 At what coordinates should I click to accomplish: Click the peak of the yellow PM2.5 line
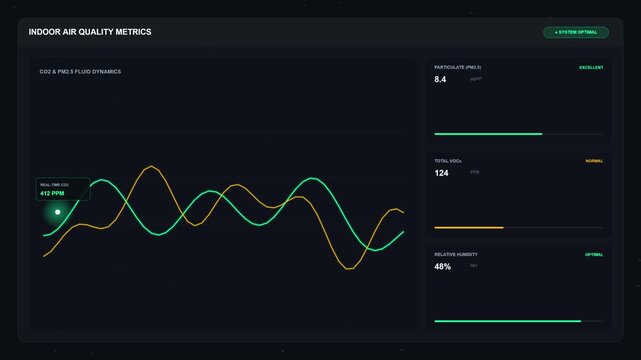(x=151, y=166)
